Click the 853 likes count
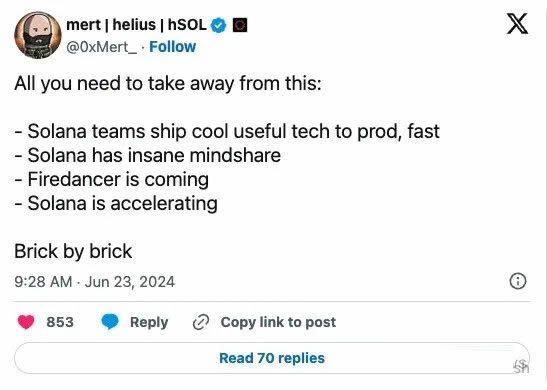The image size is (547, 390). point(60,322)
